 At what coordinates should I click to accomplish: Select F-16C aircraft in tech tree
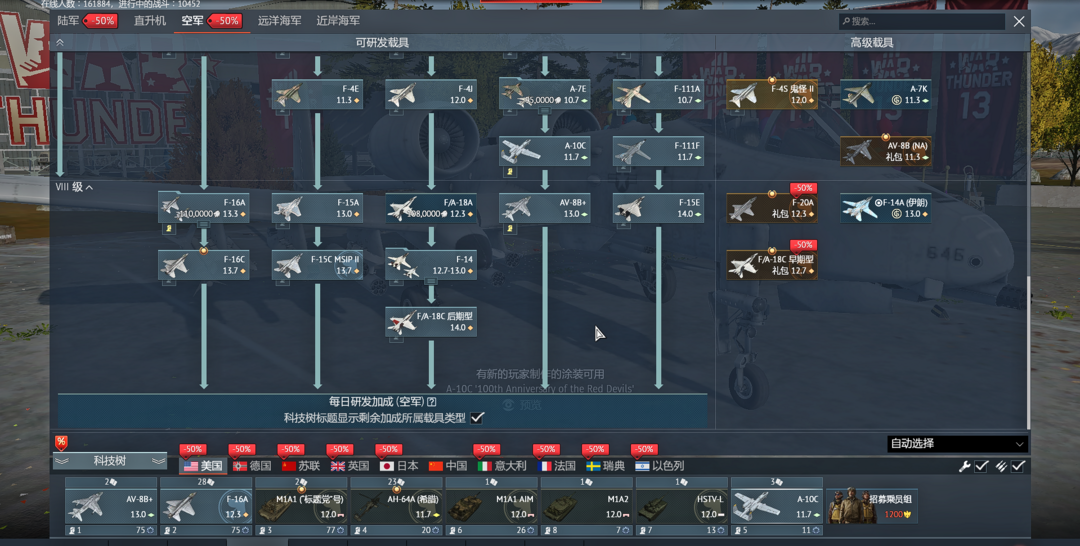[x=204, y=265]
